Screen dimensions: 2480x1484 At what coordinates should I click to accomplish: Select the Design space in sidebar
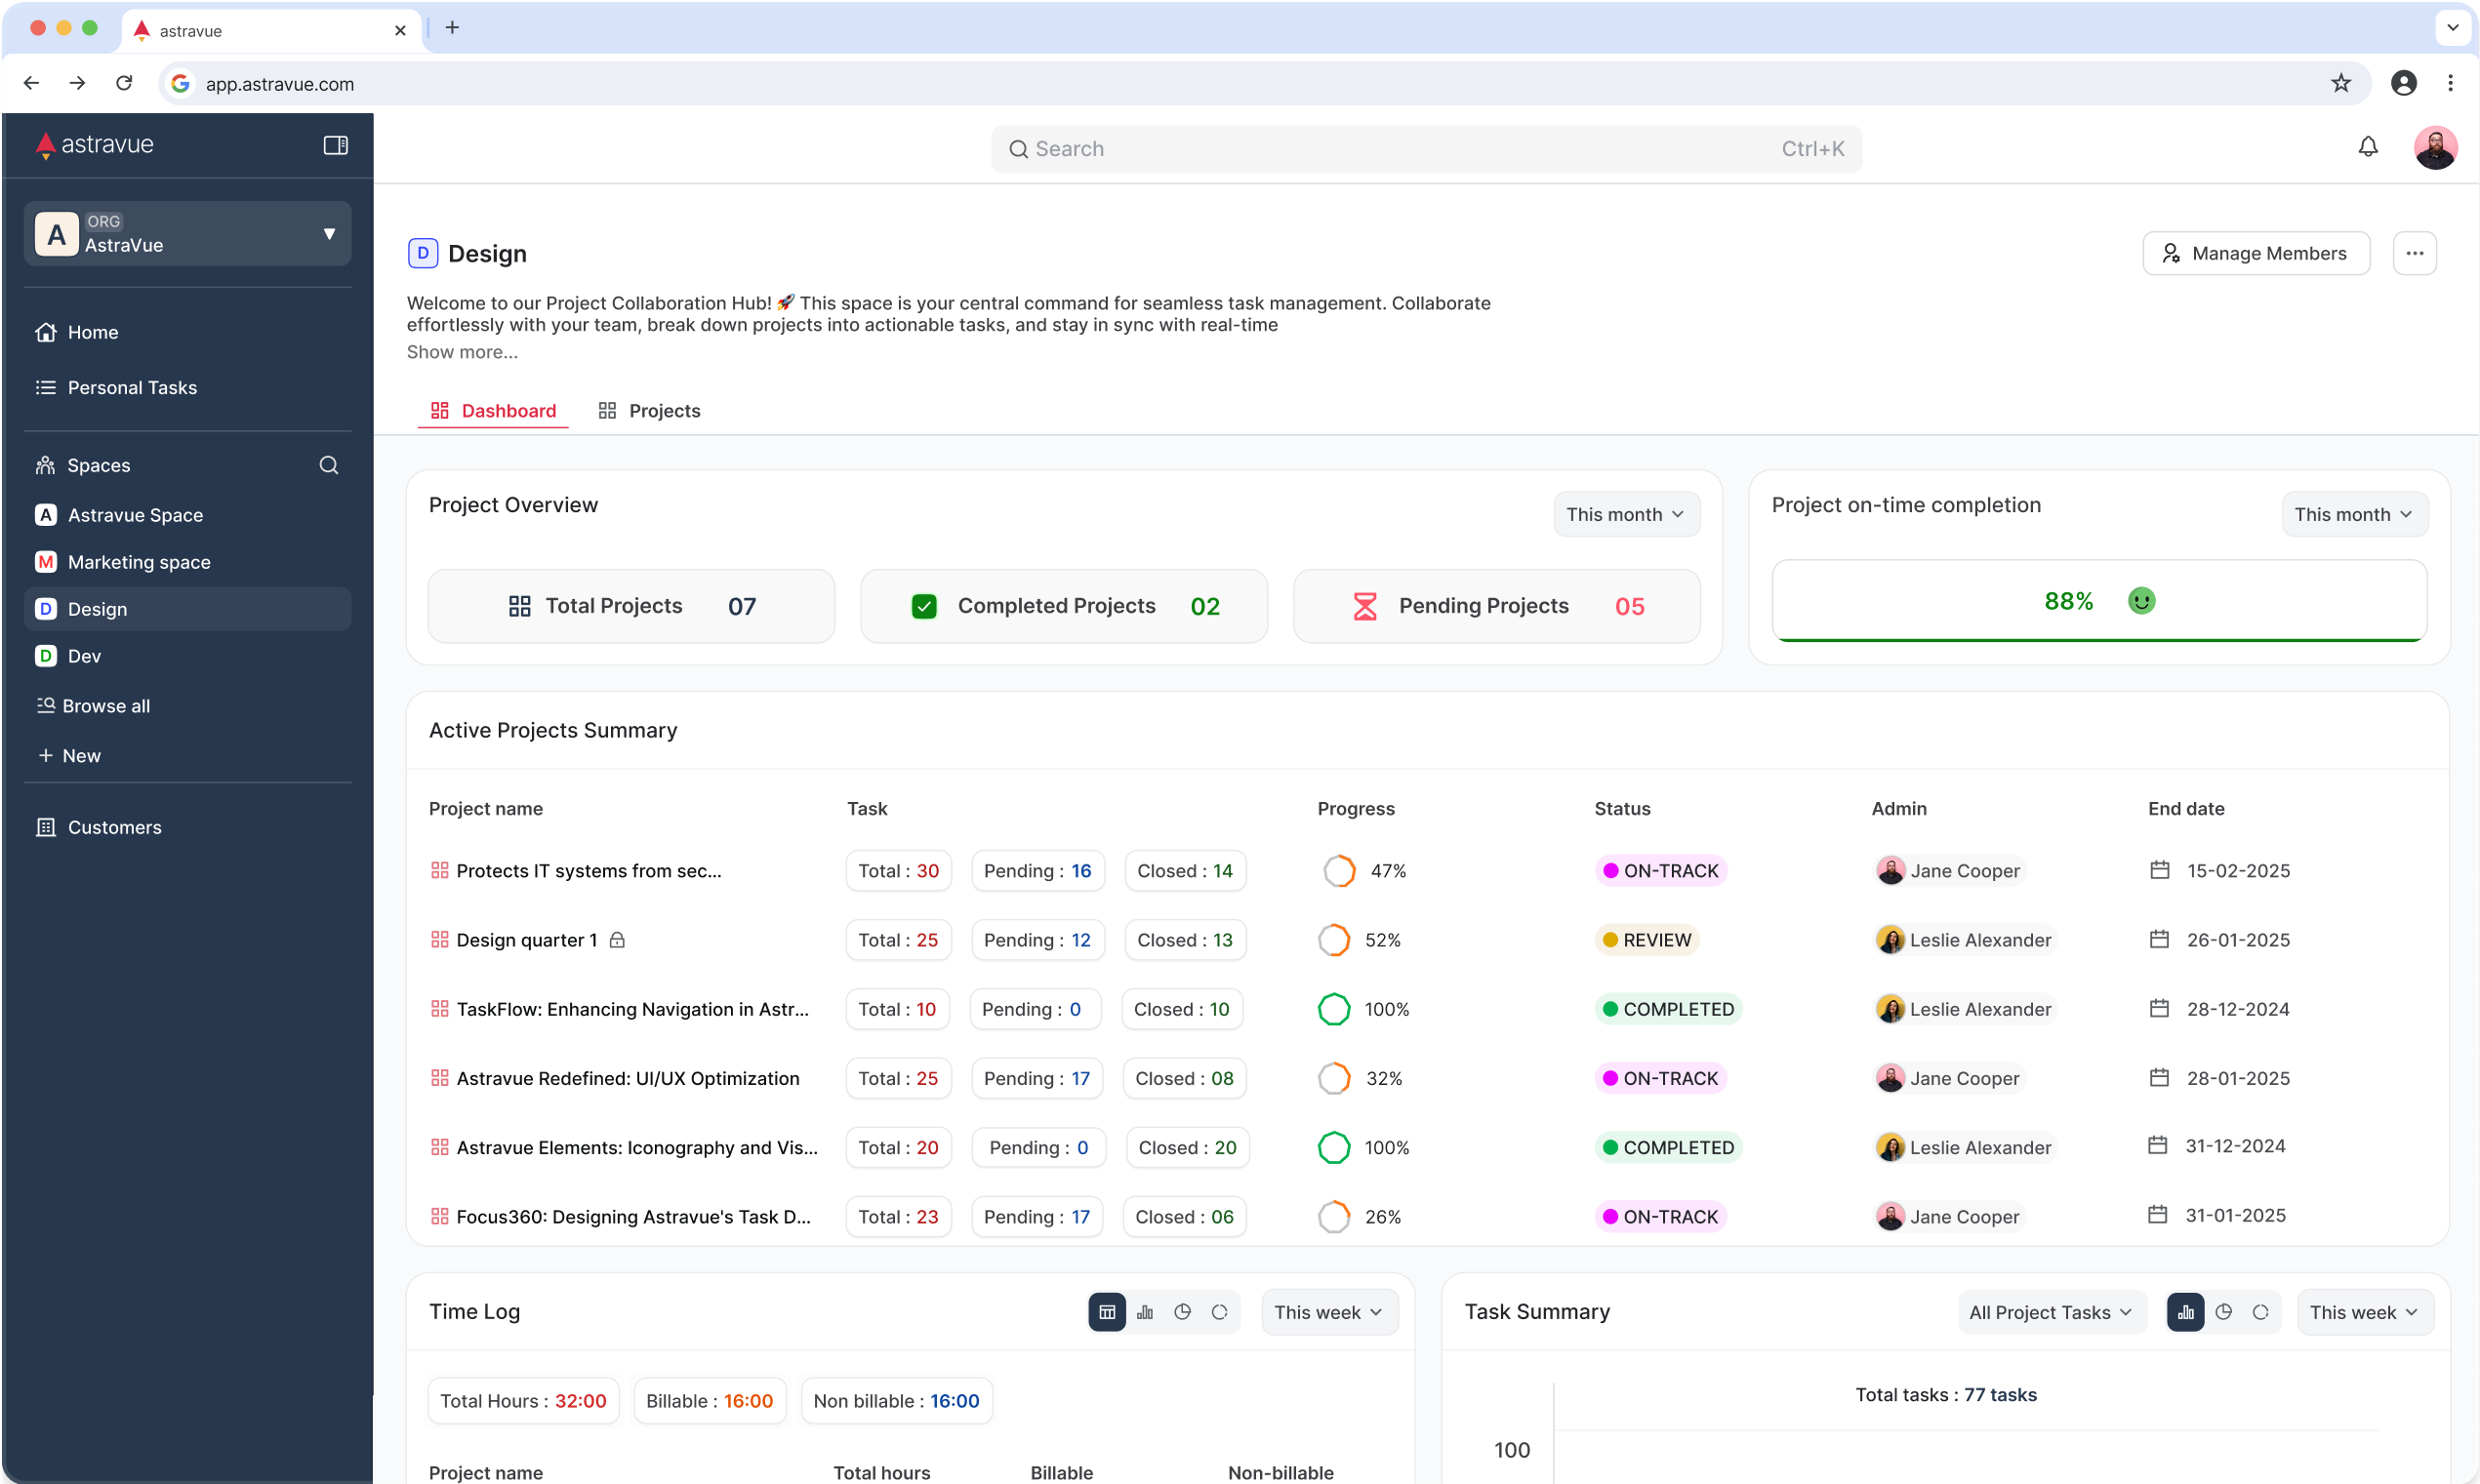pyautogui.click(x=187, y=609)
